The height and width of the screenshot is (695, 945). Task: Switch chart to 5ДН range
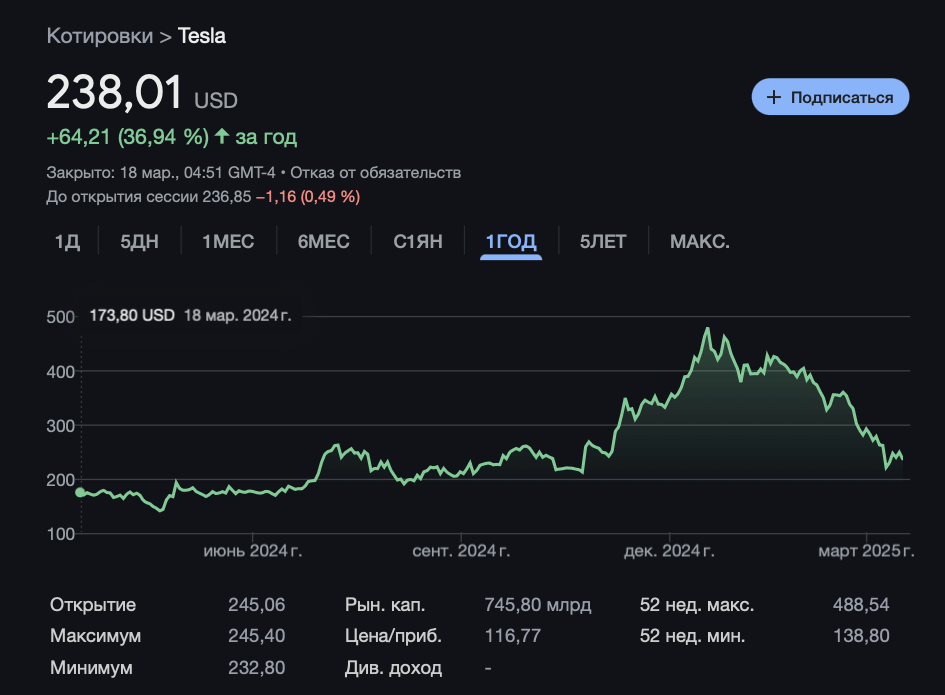(139, 242)
